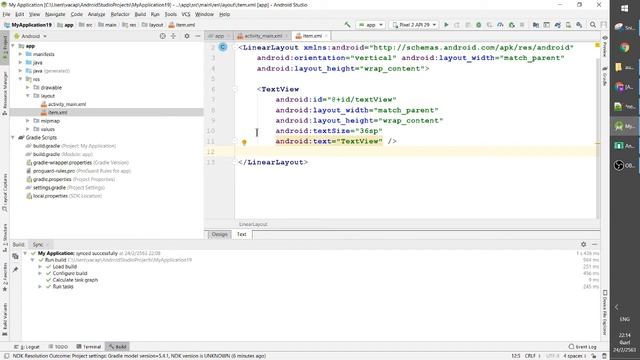640x360 pixels.
Task: Click the yellow lightbulb quick-fix icon
Action: [244, 142]
